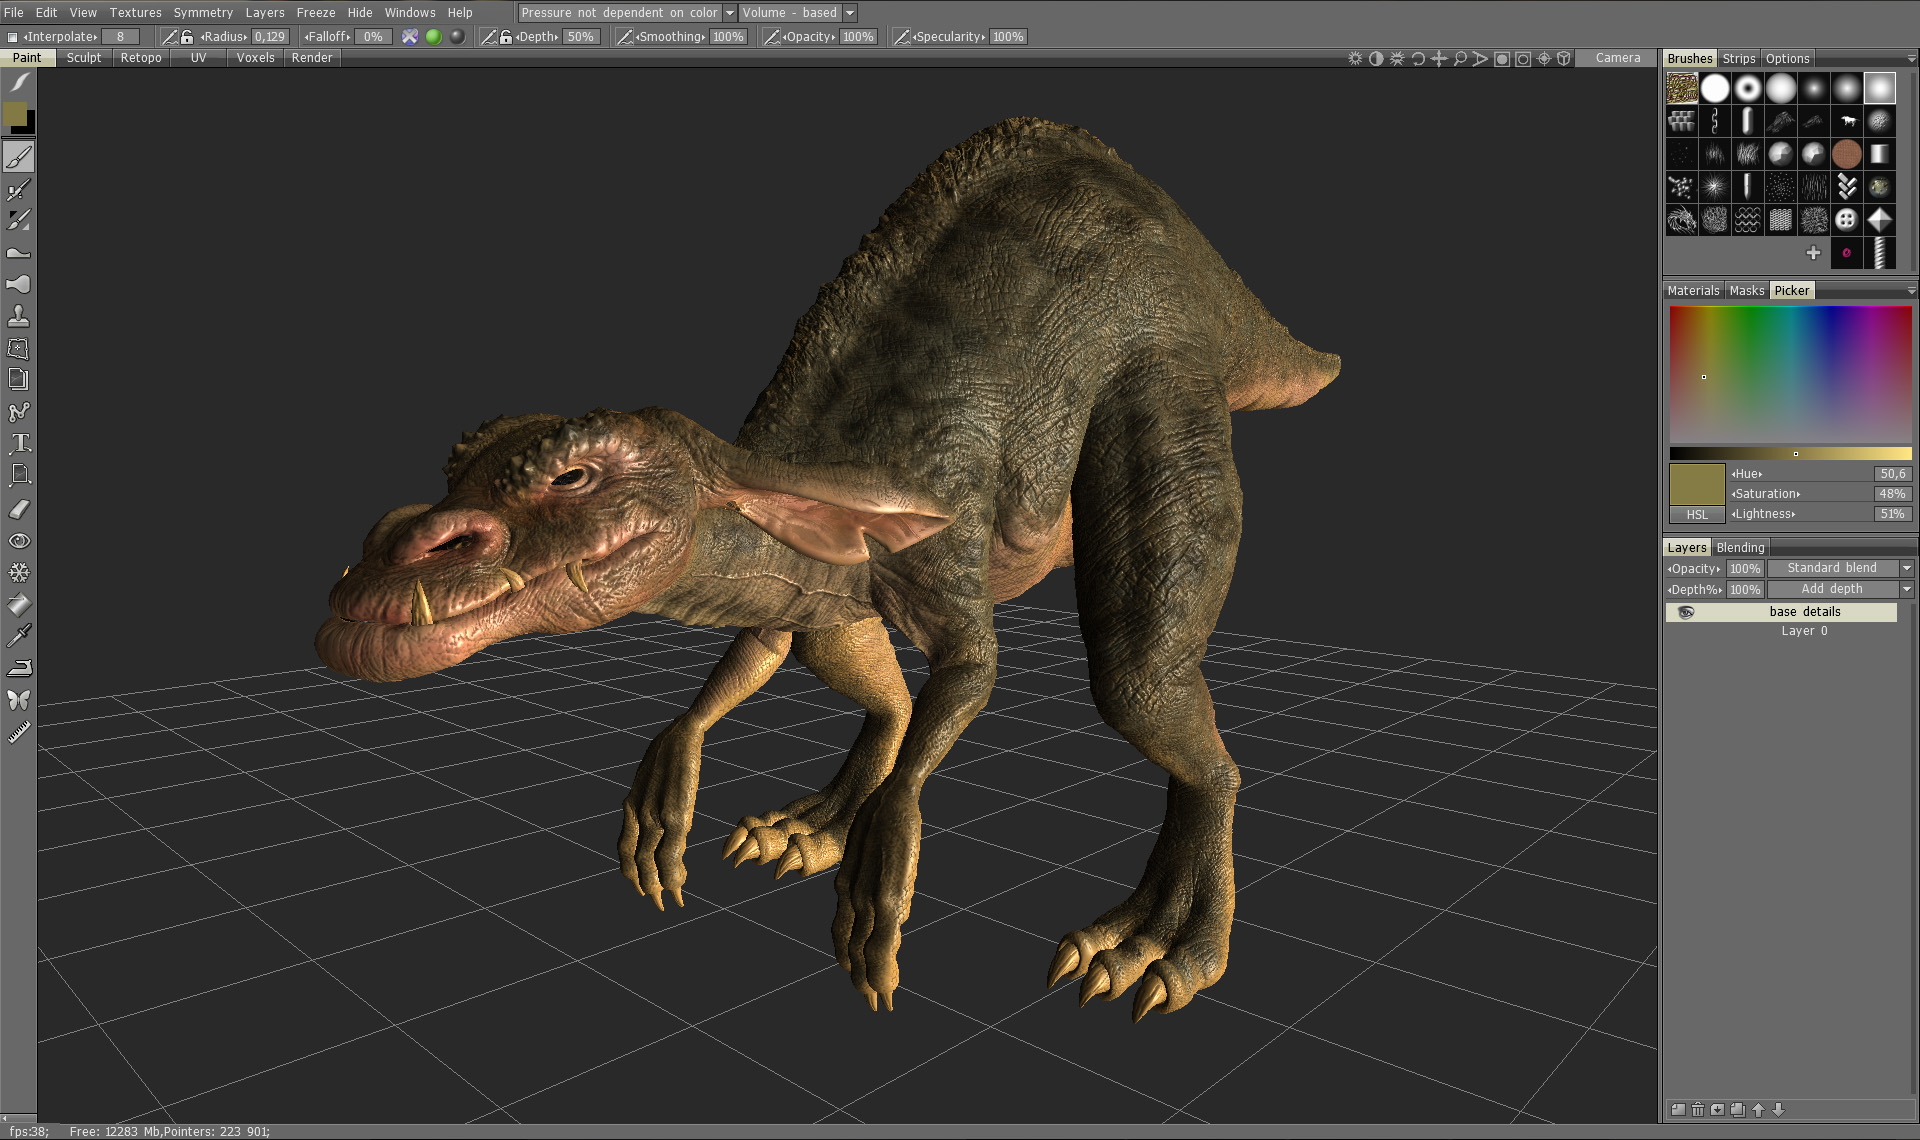Click the new layer icon
This screenshot has width=1920, height=1140.
pyautogui.click(x=1678, y=1109)
